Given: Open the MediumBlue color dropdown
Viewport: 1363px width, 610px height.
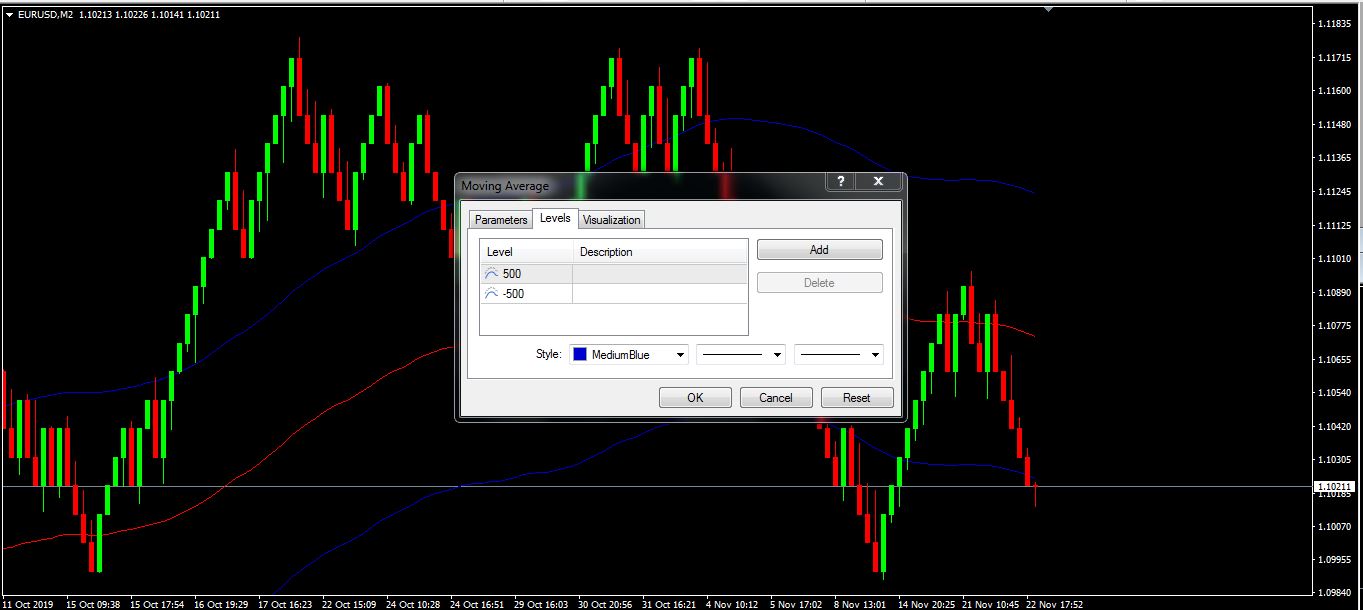Looking at the screenshot, I should tap(629, 355).
